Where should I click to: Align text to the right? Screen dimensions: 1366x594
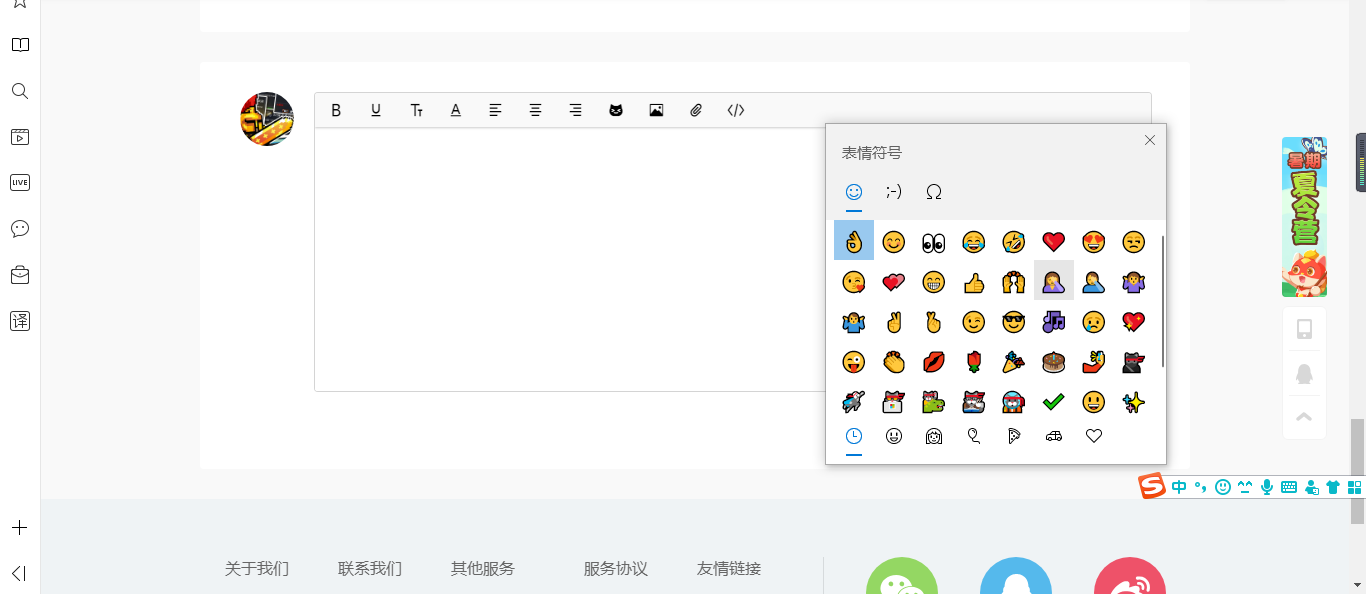tap(575, 110)
